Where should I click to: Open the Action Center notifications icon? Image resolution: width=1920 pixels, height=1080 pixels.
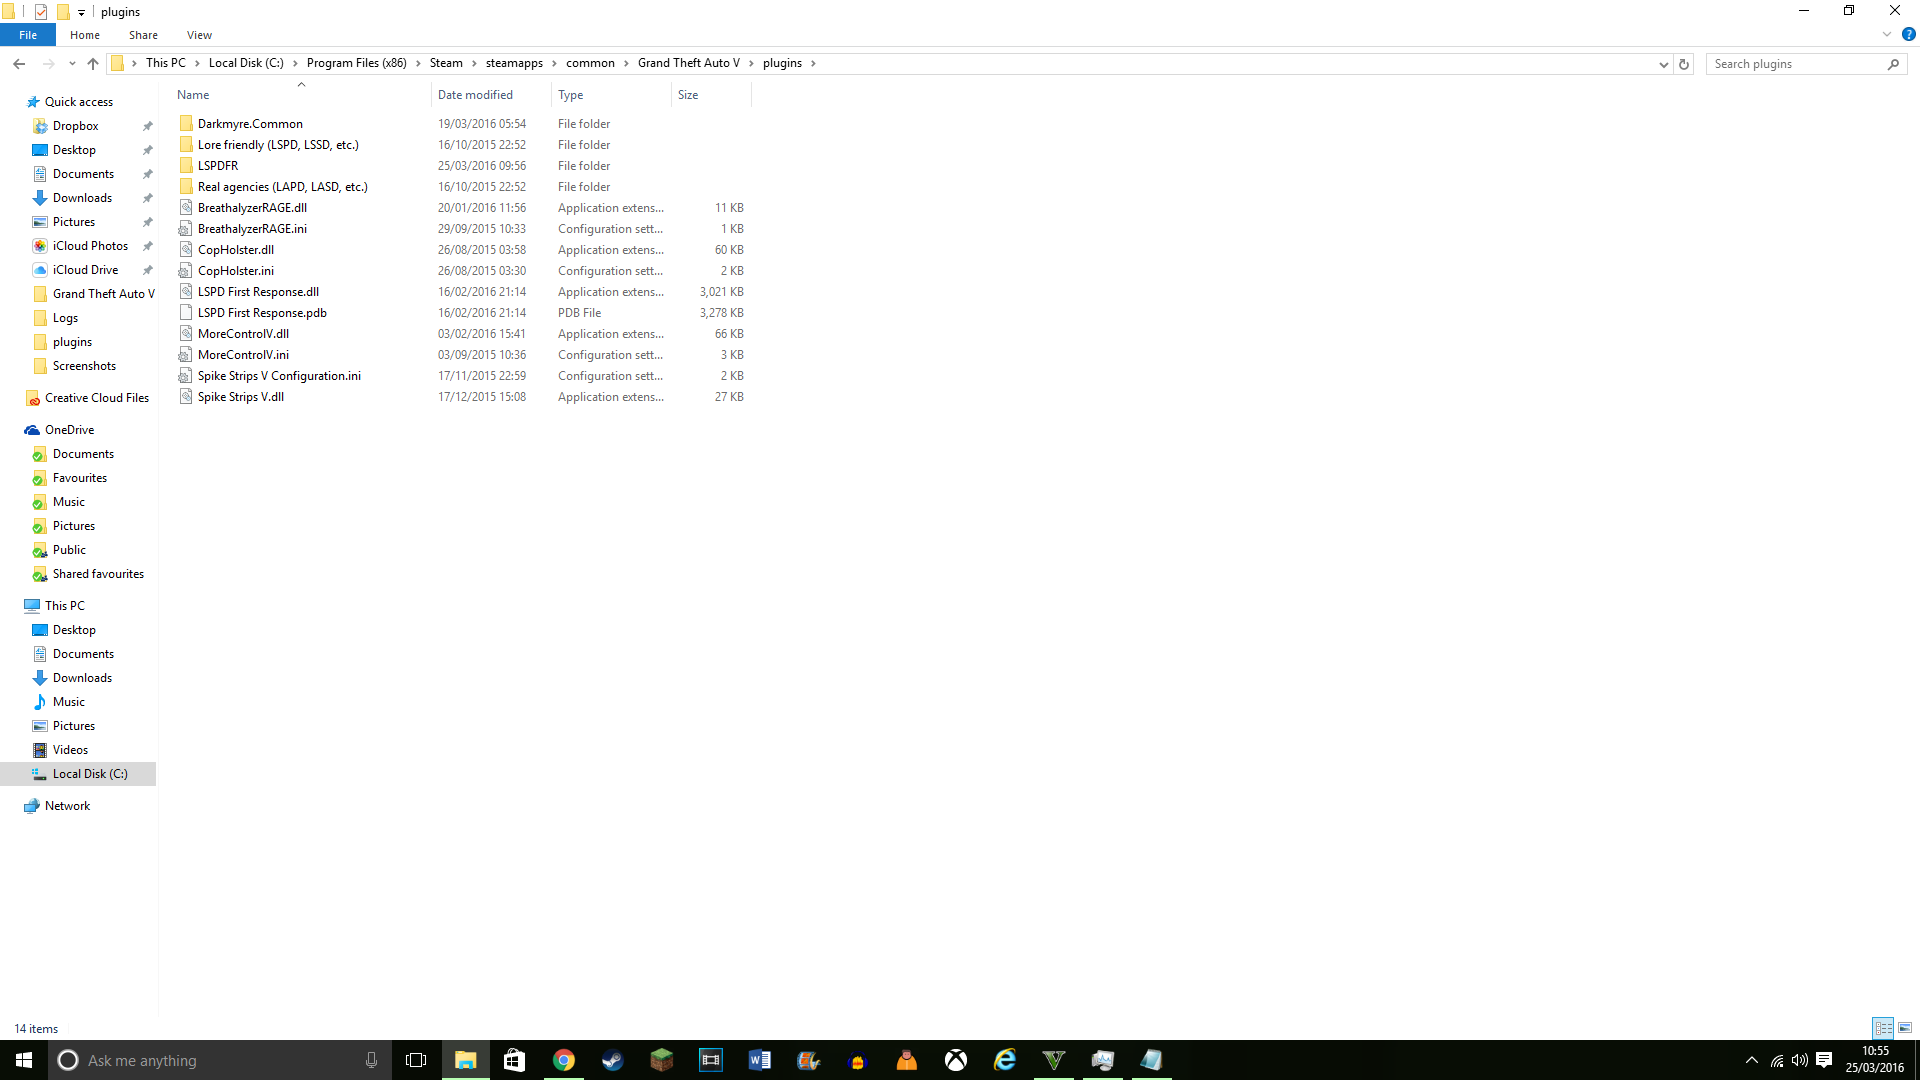(x=1824, y=1060)
